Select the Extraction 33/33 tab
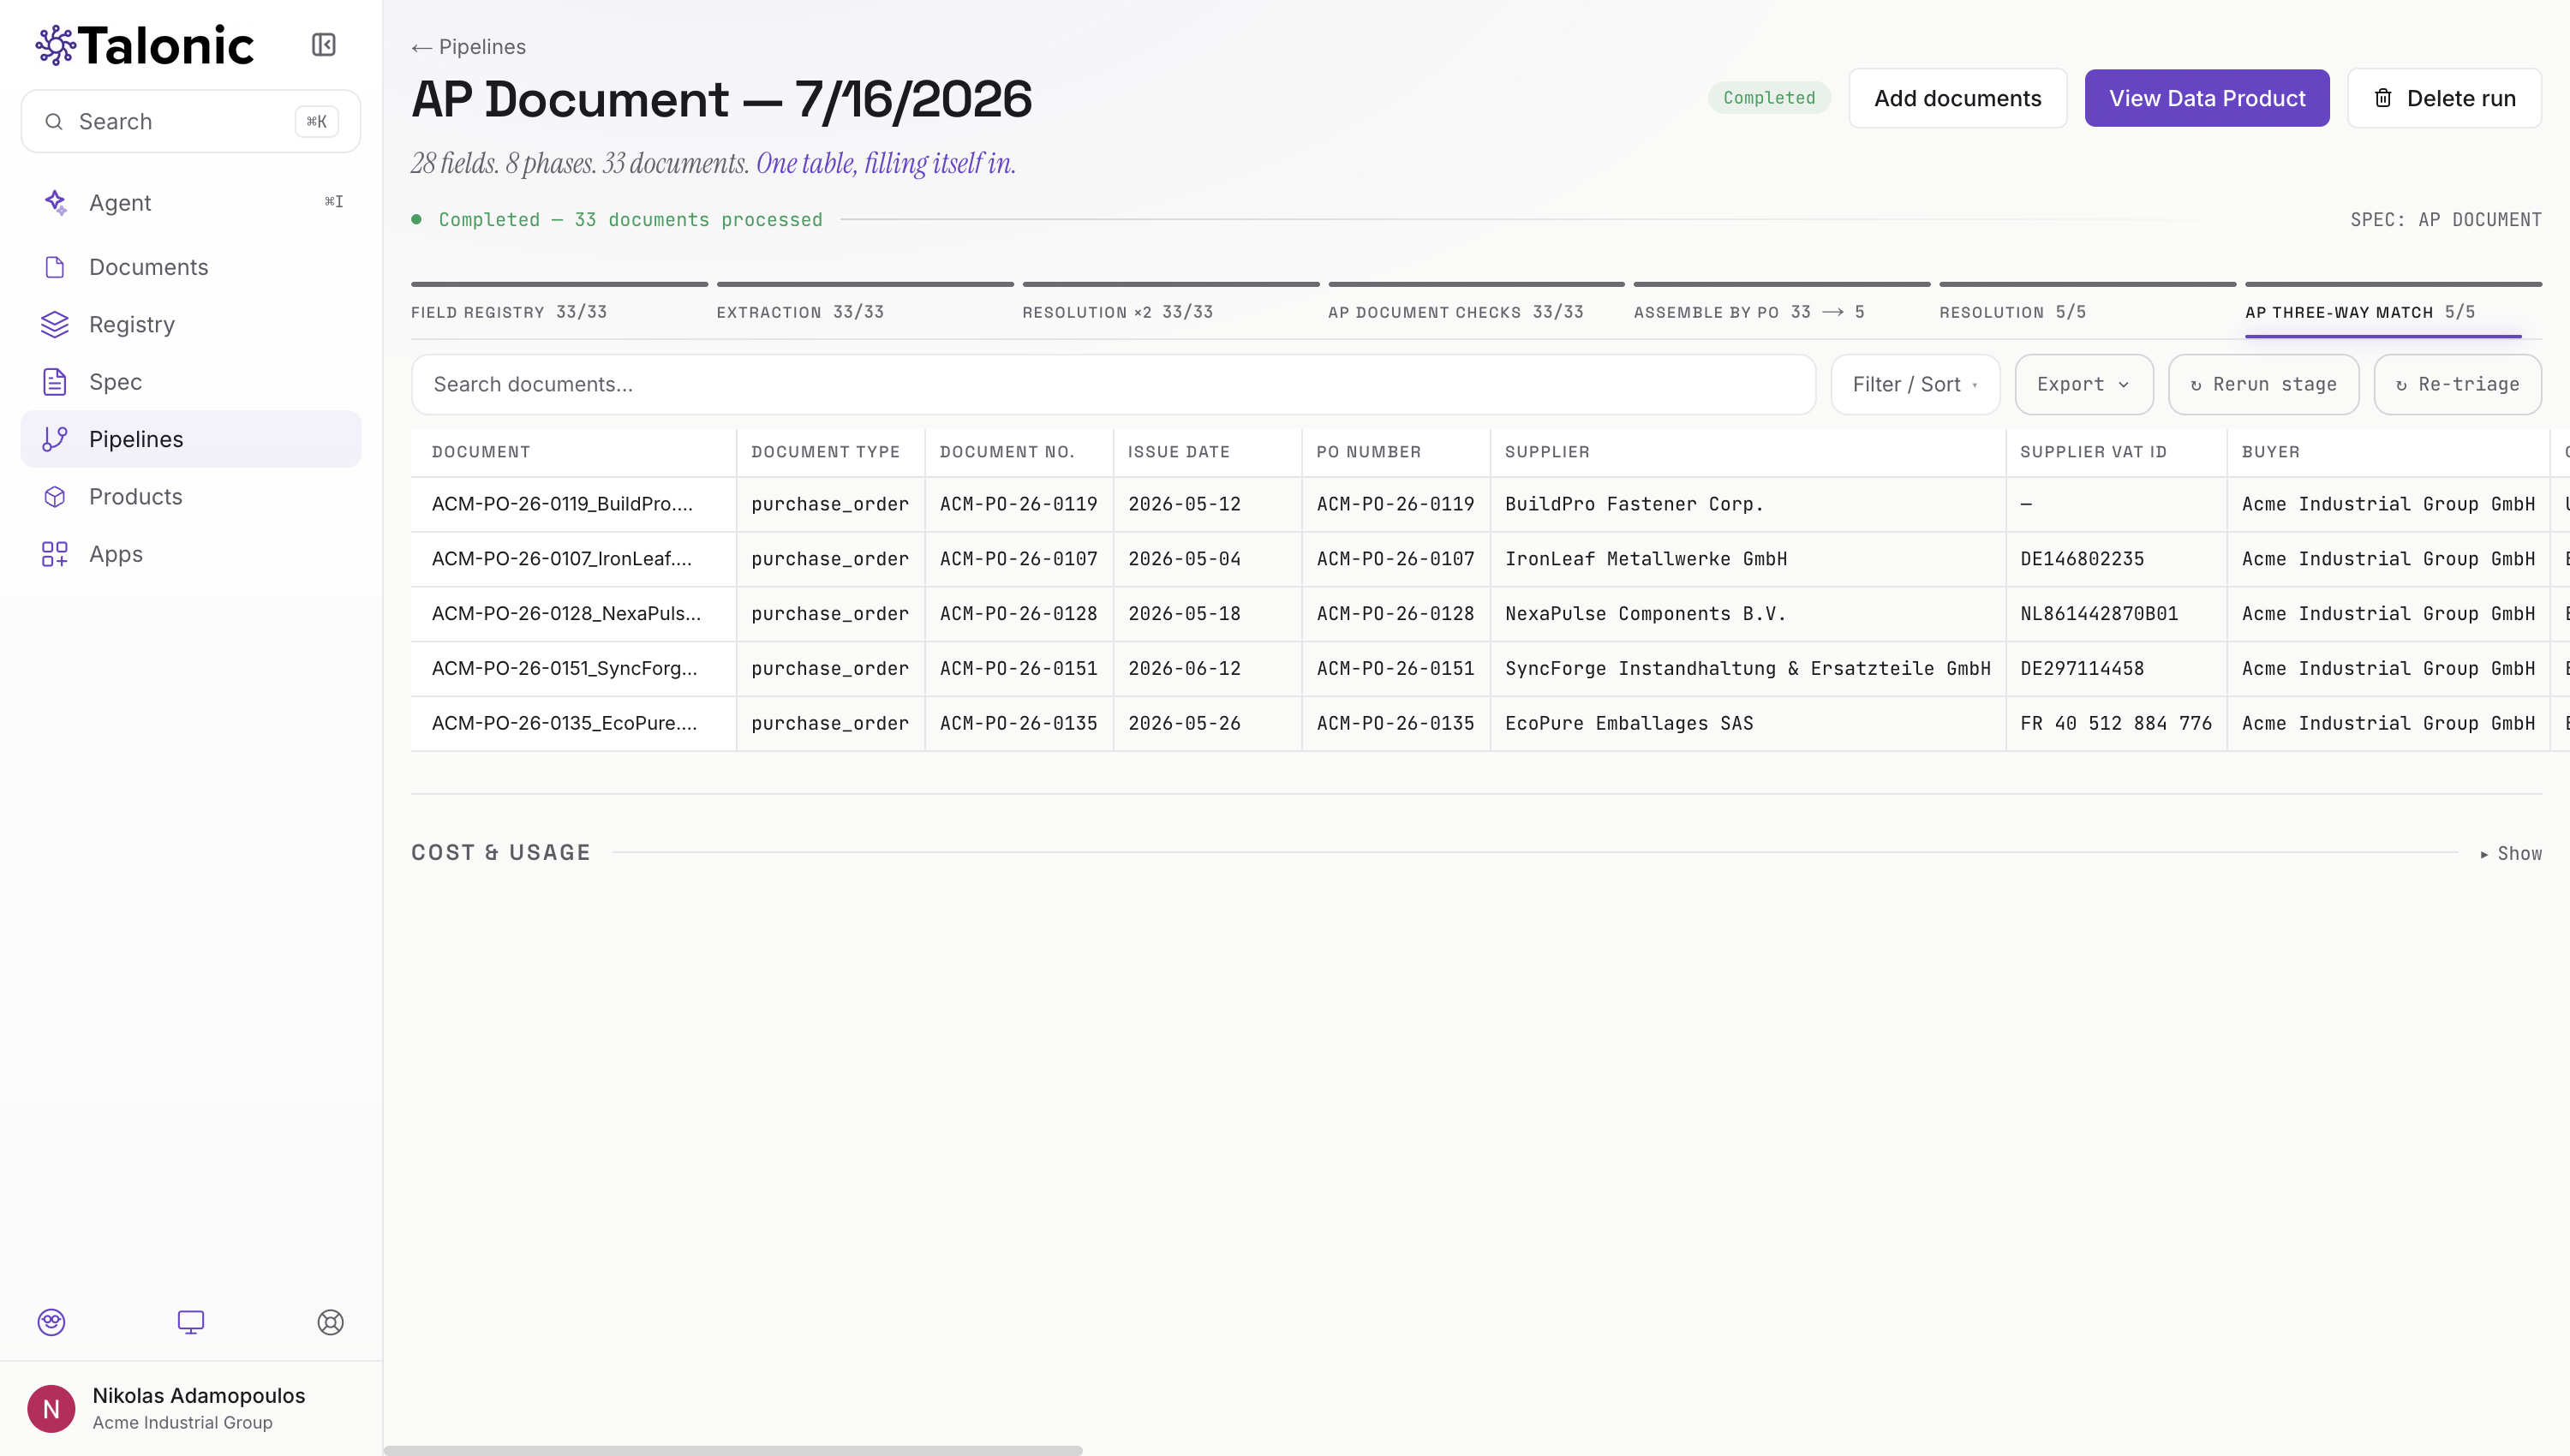The width and height of the screenshot is (2570, 1456). coord(865,311)
